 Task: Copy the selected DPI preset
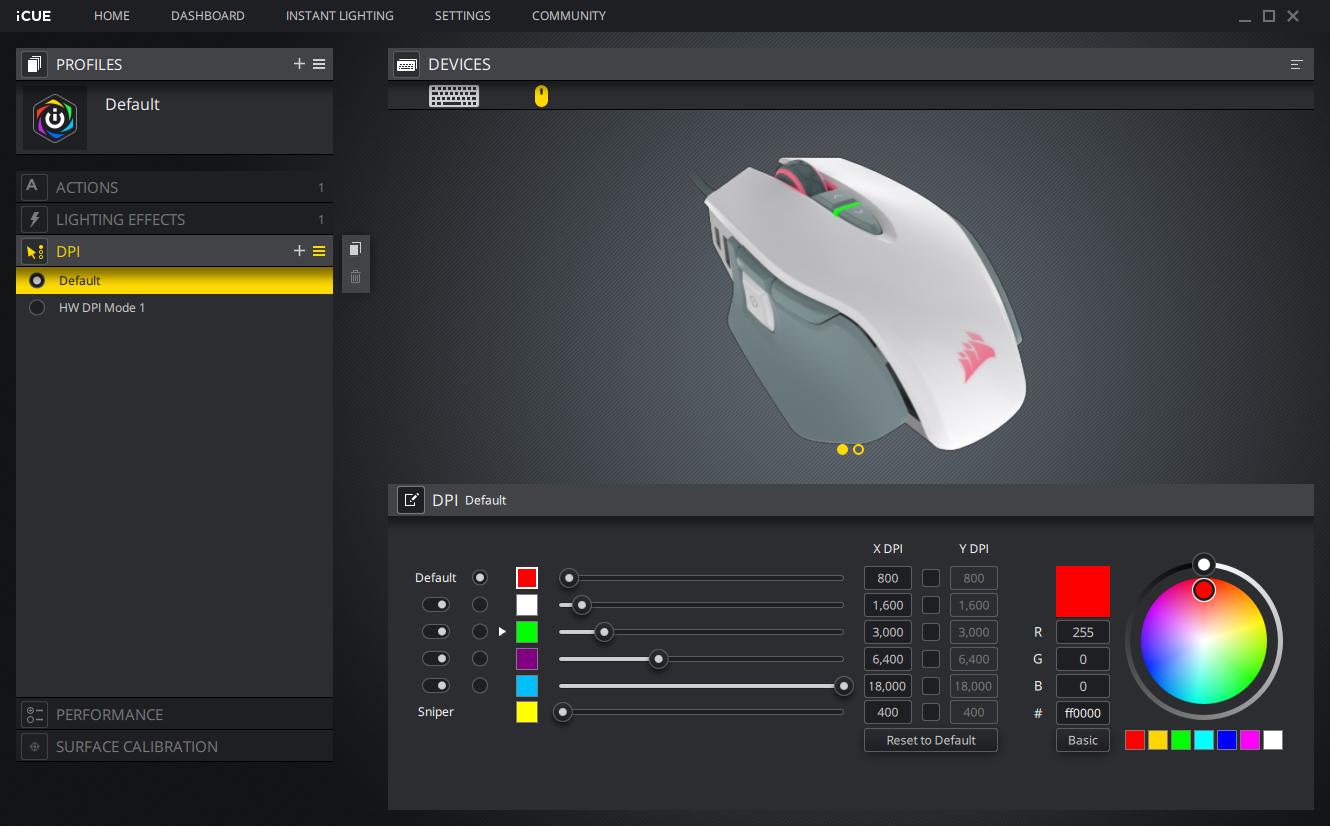[355, 249]
